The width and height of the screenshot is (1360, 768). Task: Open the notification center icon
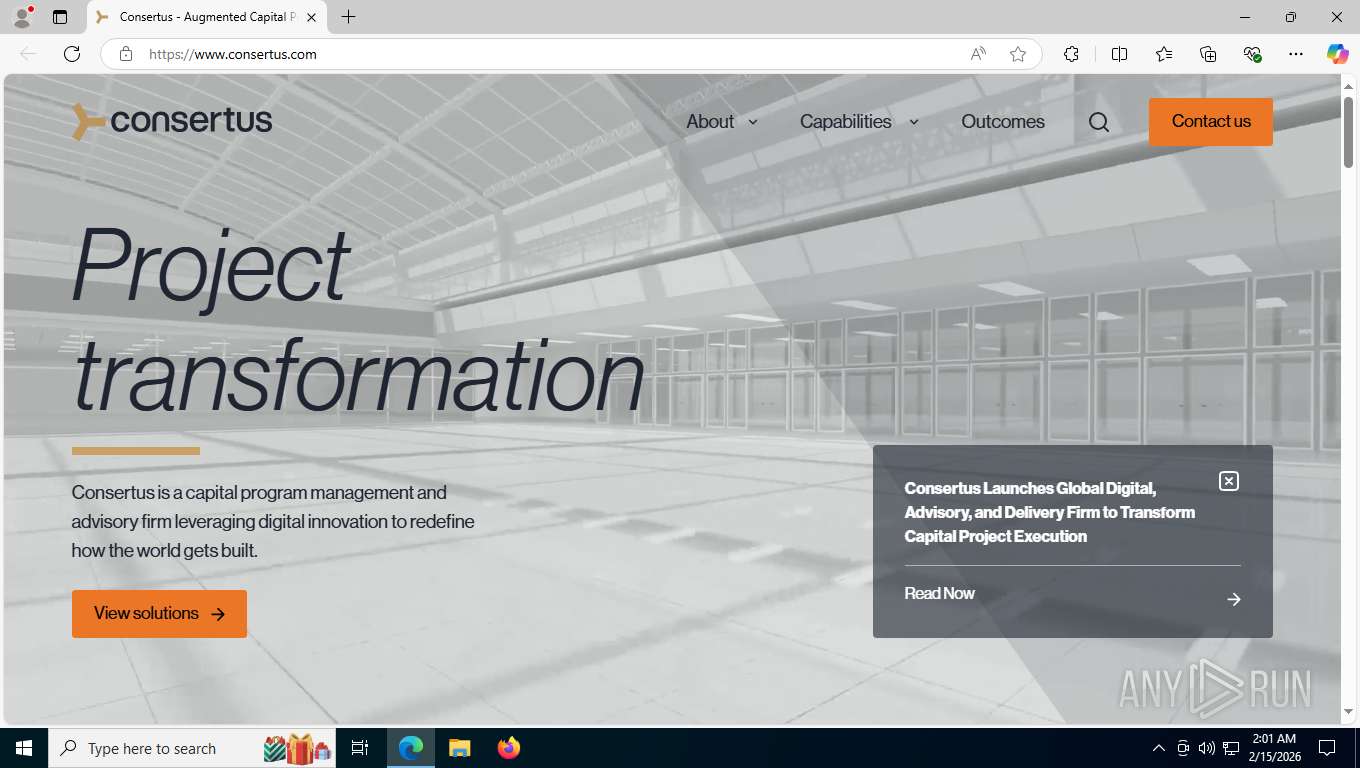point(1327,748)
